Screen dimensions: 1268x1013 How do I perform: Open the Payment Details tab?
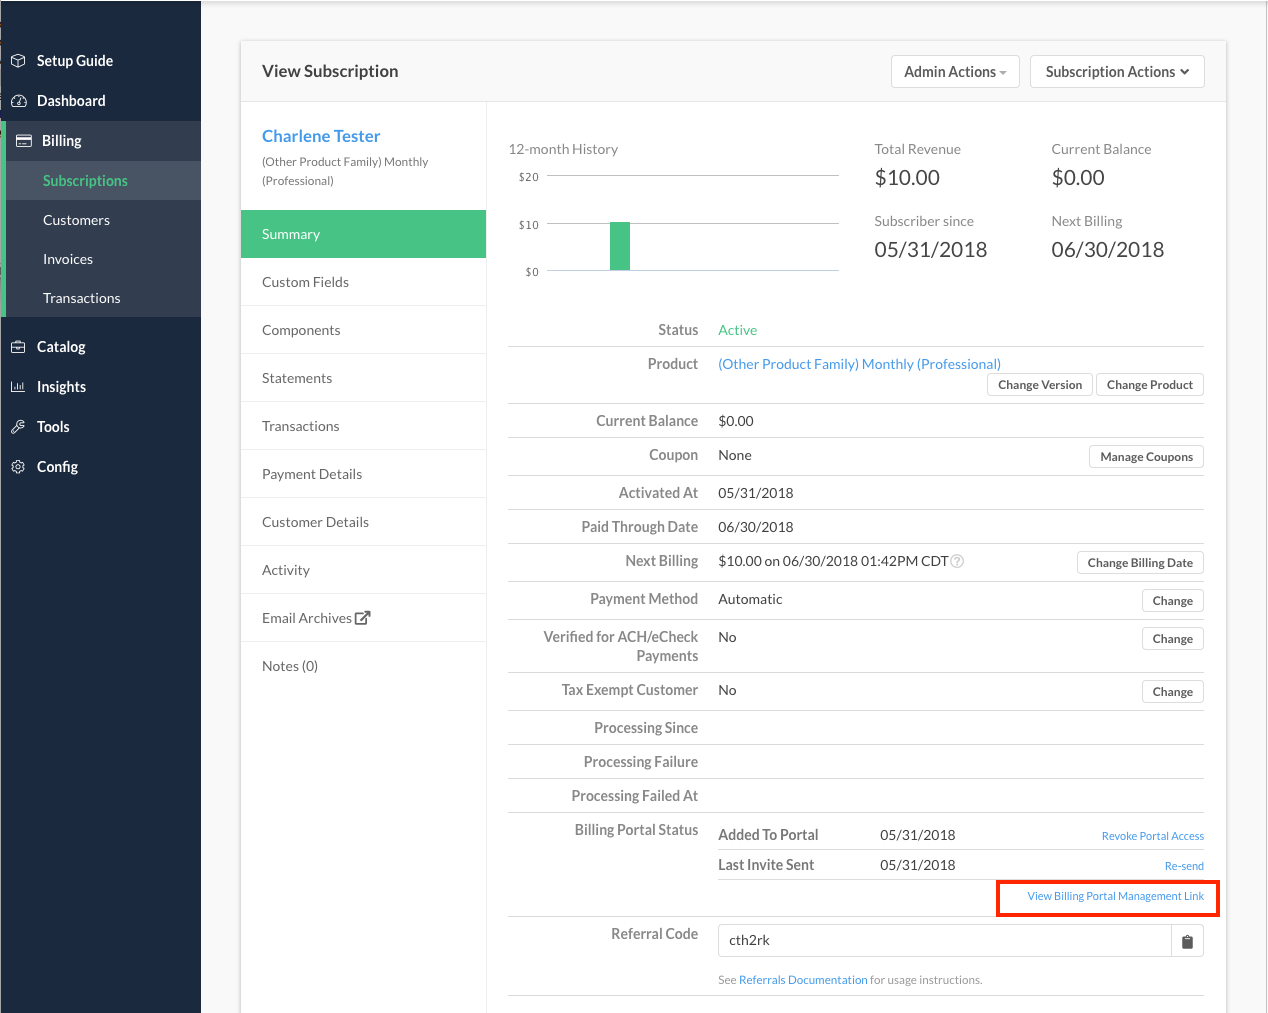(x=312, y=474)
